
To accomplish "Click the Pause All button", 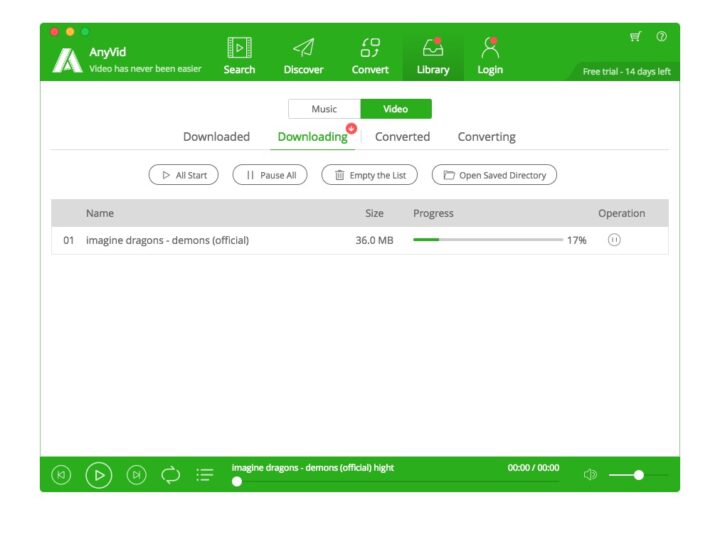I will point(270,175).
